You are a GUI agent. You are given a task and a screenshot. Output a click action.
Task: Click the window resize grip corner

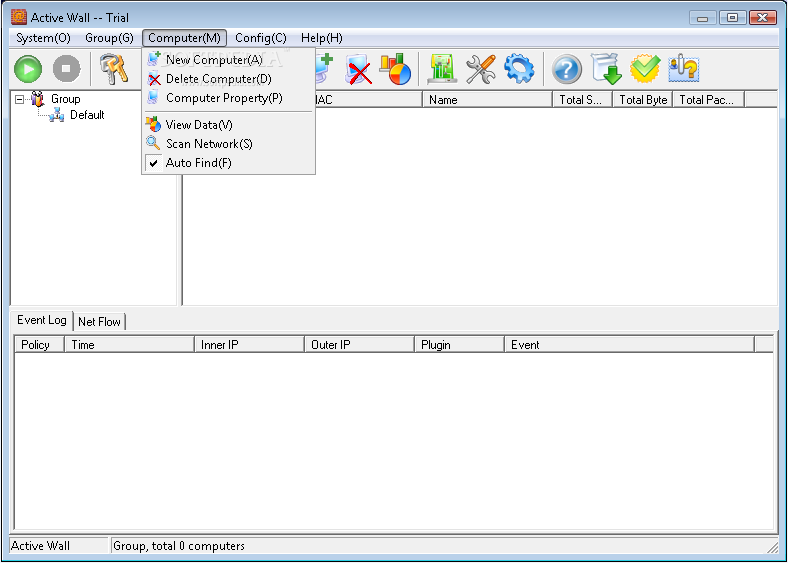tap(771, 546)
